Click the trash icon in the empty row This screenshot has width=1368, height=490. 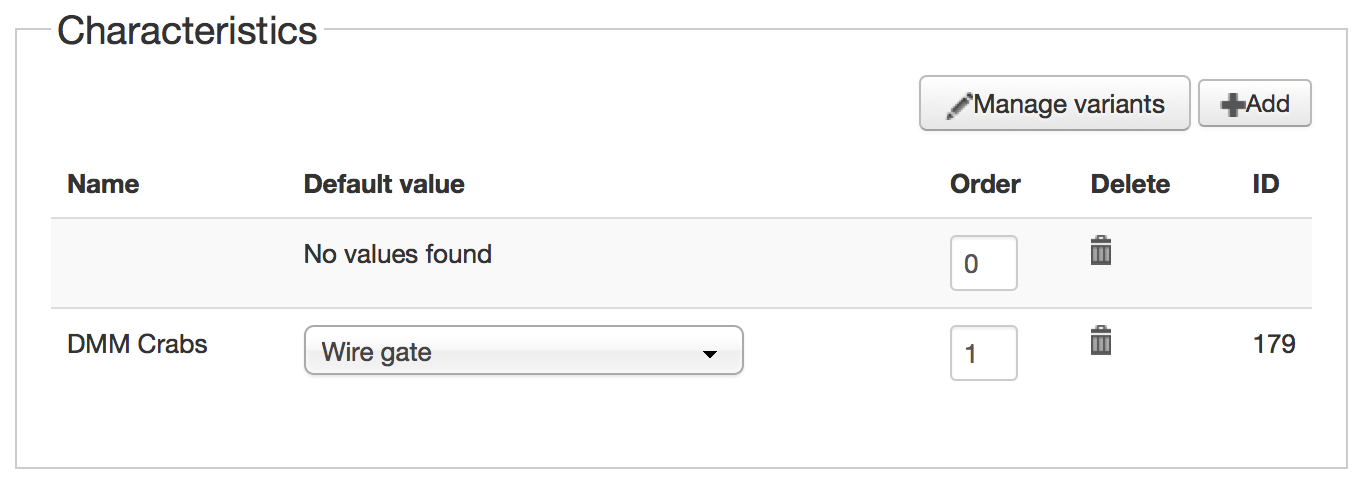pyautogui.click(x=1100, y=251)
